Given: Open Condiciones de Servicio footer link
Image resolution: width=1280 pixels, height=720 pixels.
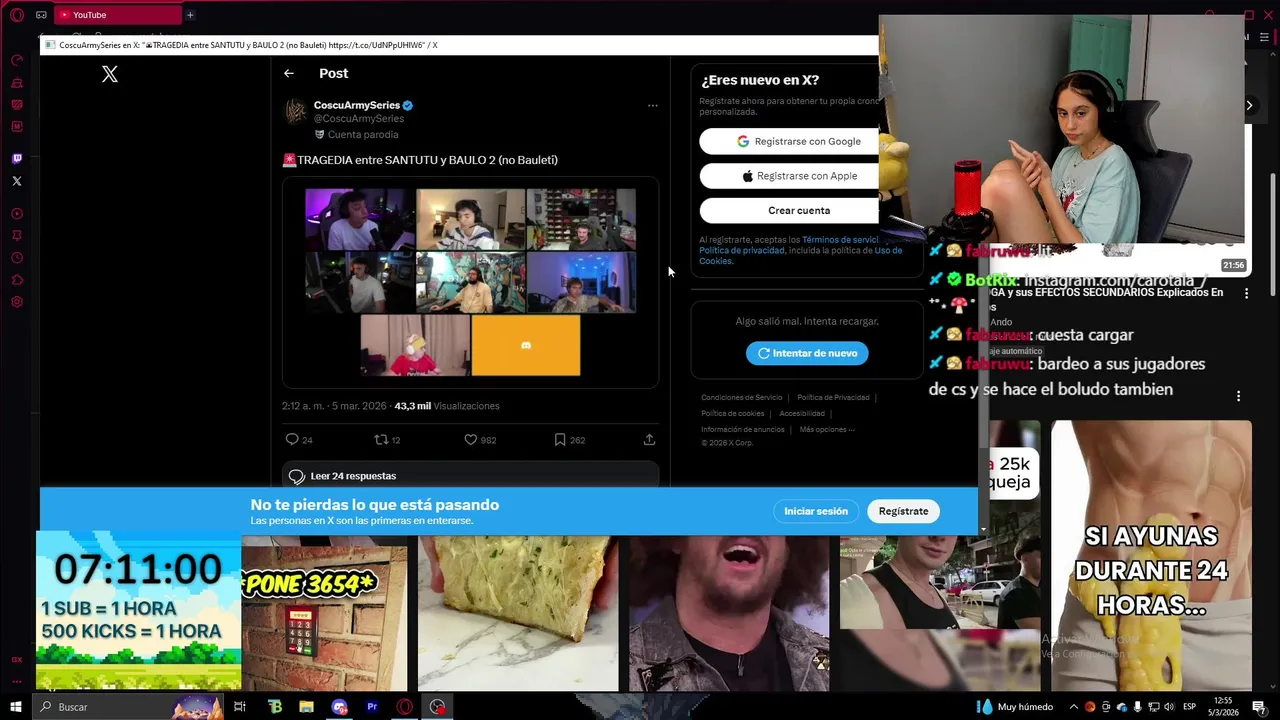Looking at the screenshot, I should pyautogui.click(x=742, y=398).
